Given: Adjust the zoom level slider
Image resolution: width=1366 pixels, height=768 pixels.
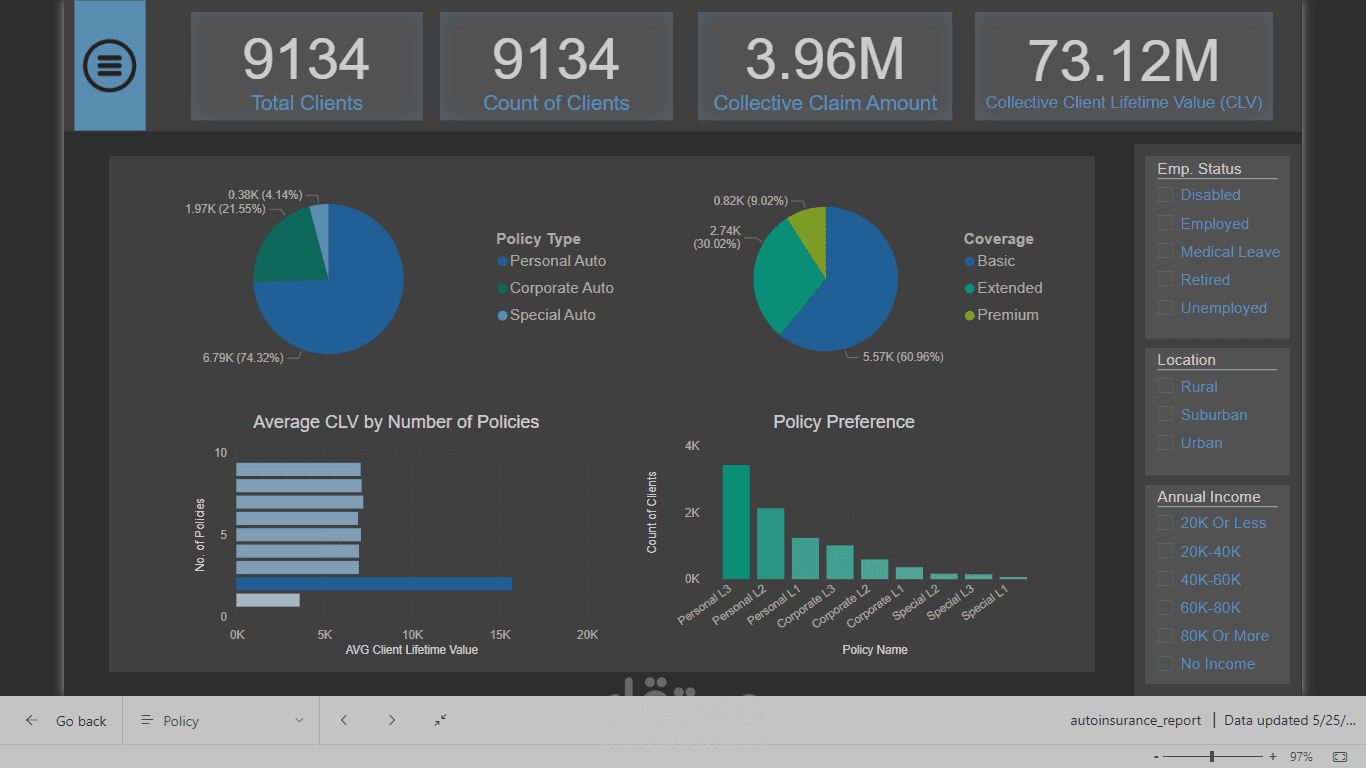Looking at the screenshot, I should [1212, 757].
